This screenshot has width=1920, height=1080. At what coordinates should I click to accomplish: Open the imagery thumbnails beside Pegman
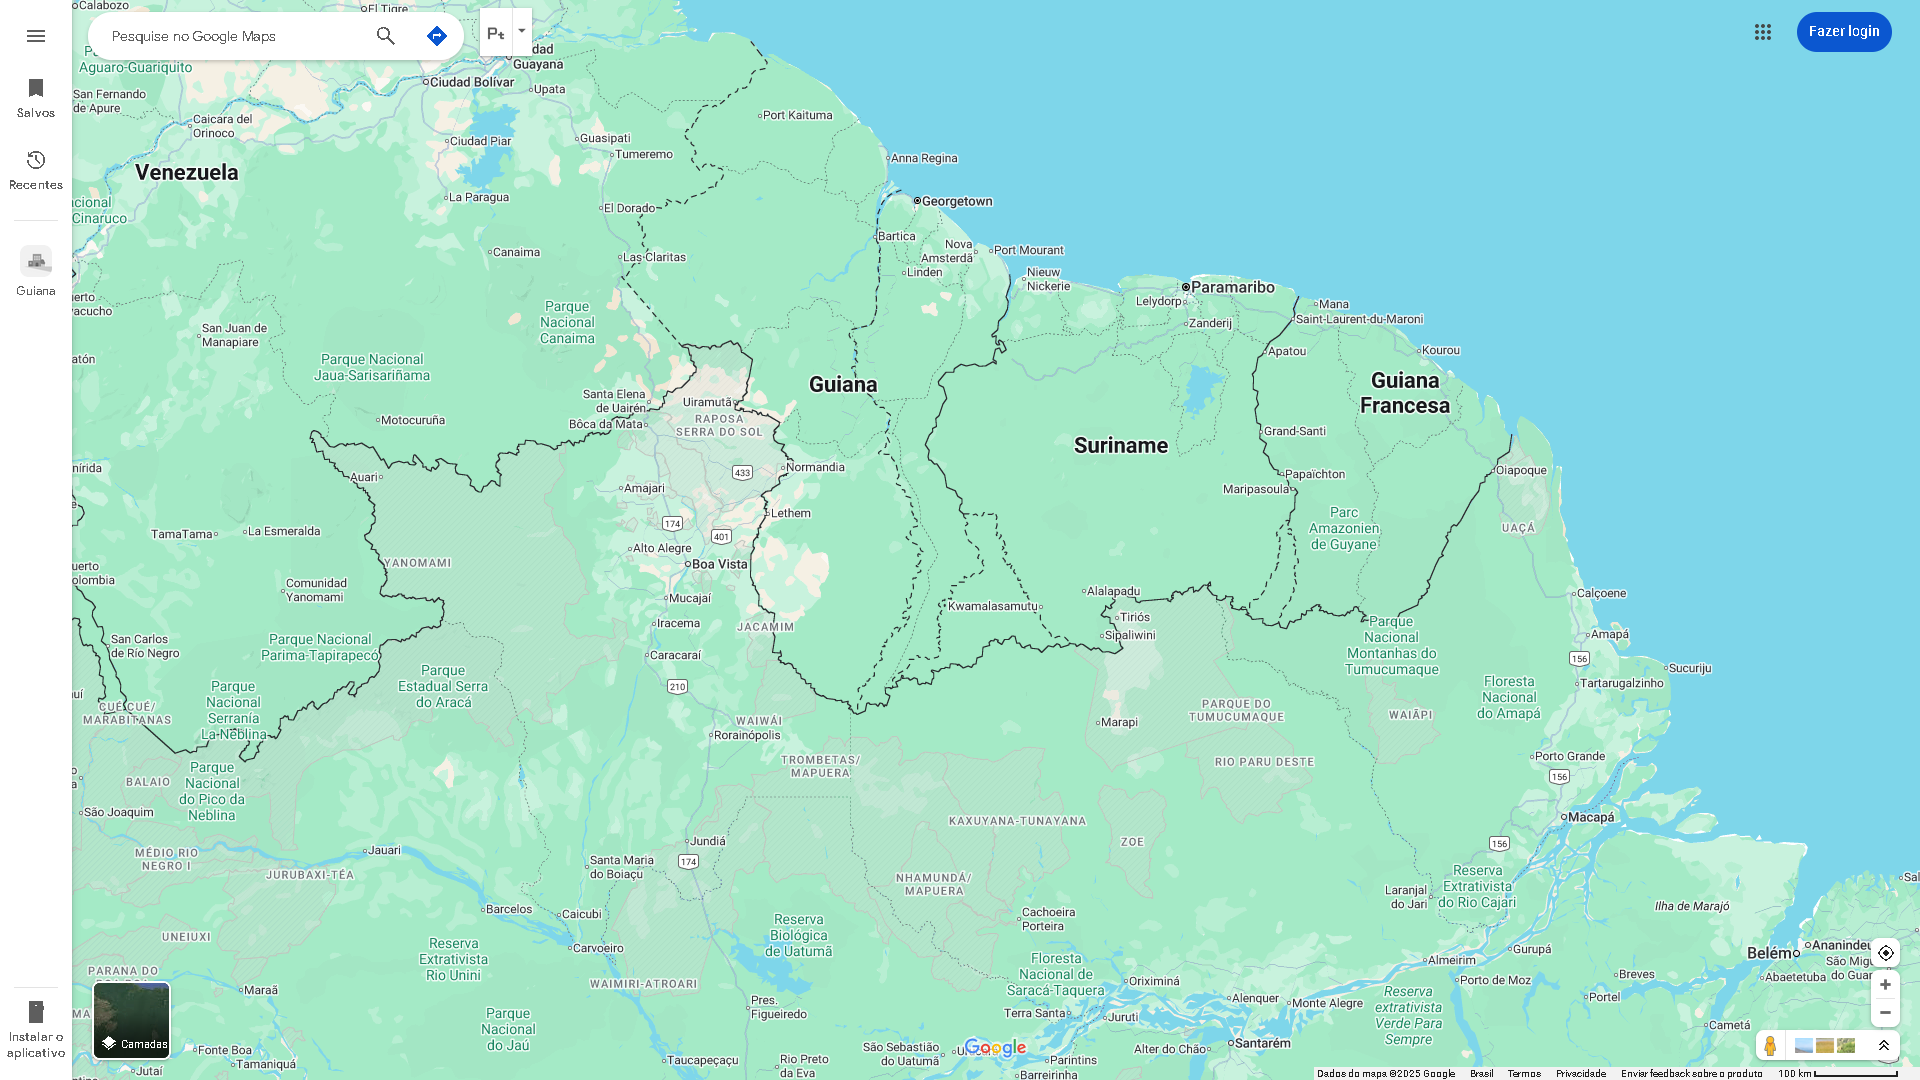coord(1825,1046)
